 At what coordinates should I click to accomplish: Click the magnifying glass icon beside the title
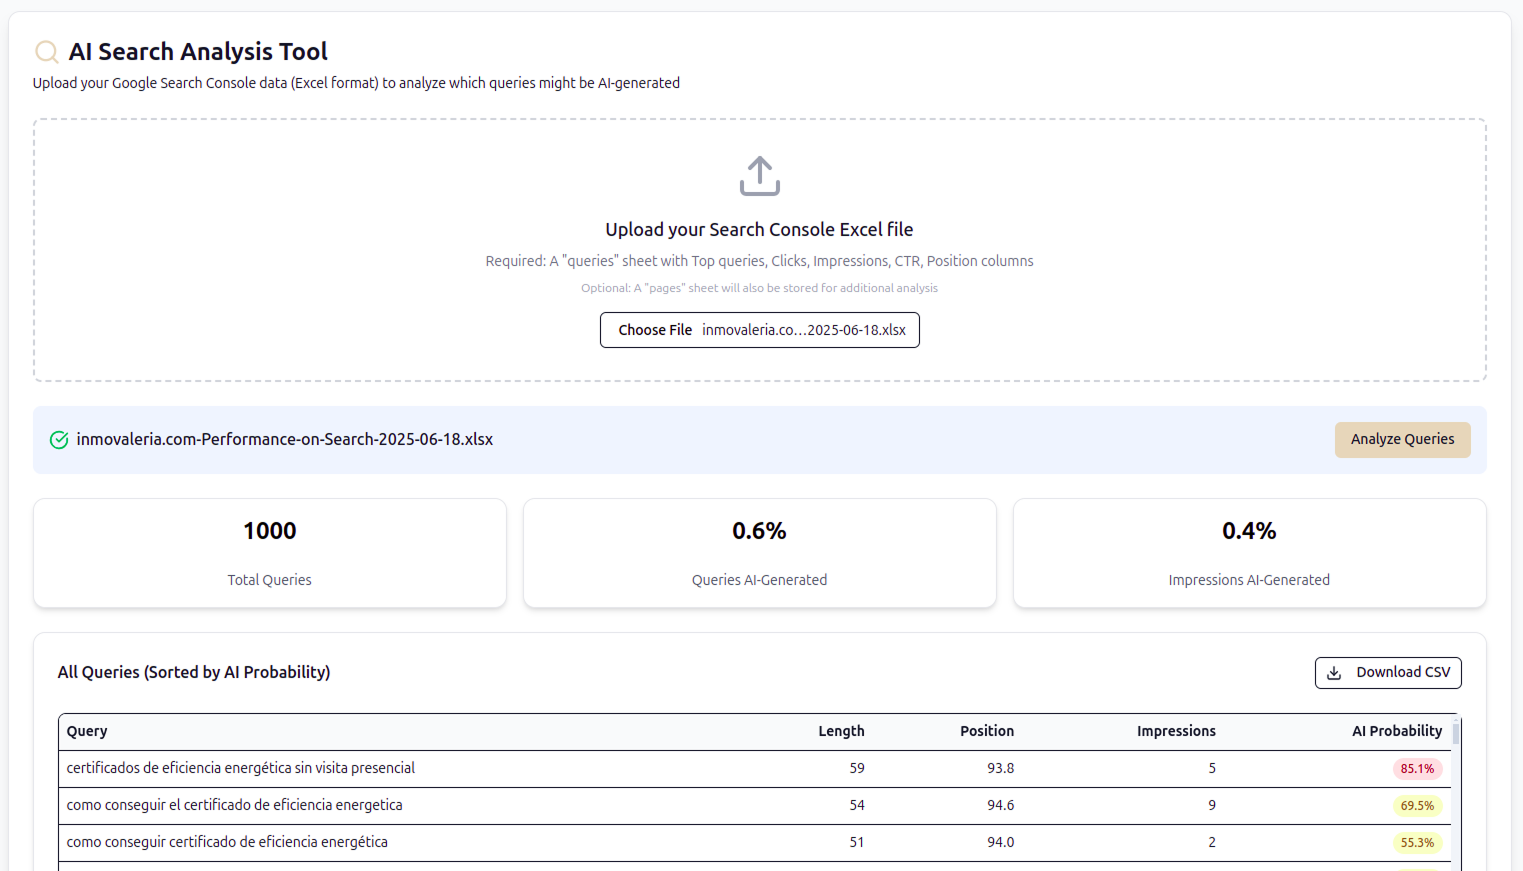coord(46,51)
